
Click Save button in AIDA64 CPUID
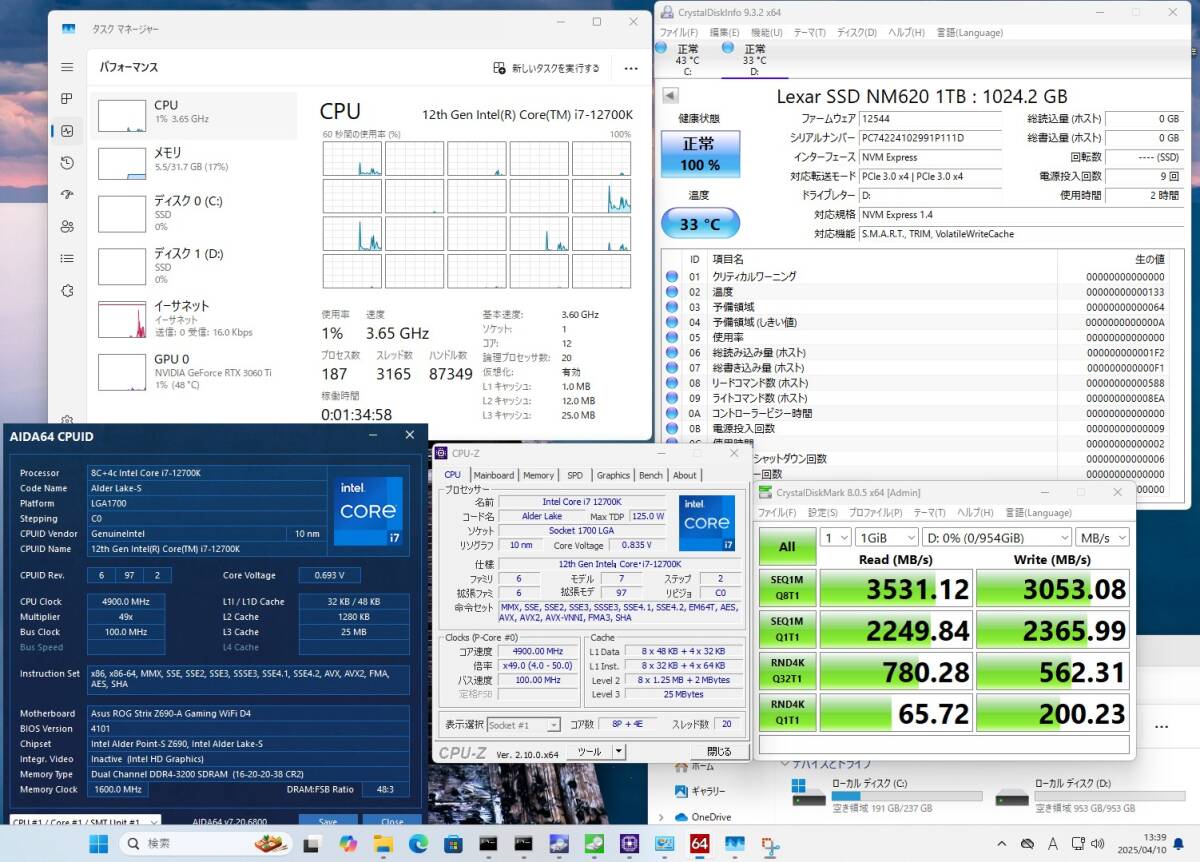pos(327,822)
